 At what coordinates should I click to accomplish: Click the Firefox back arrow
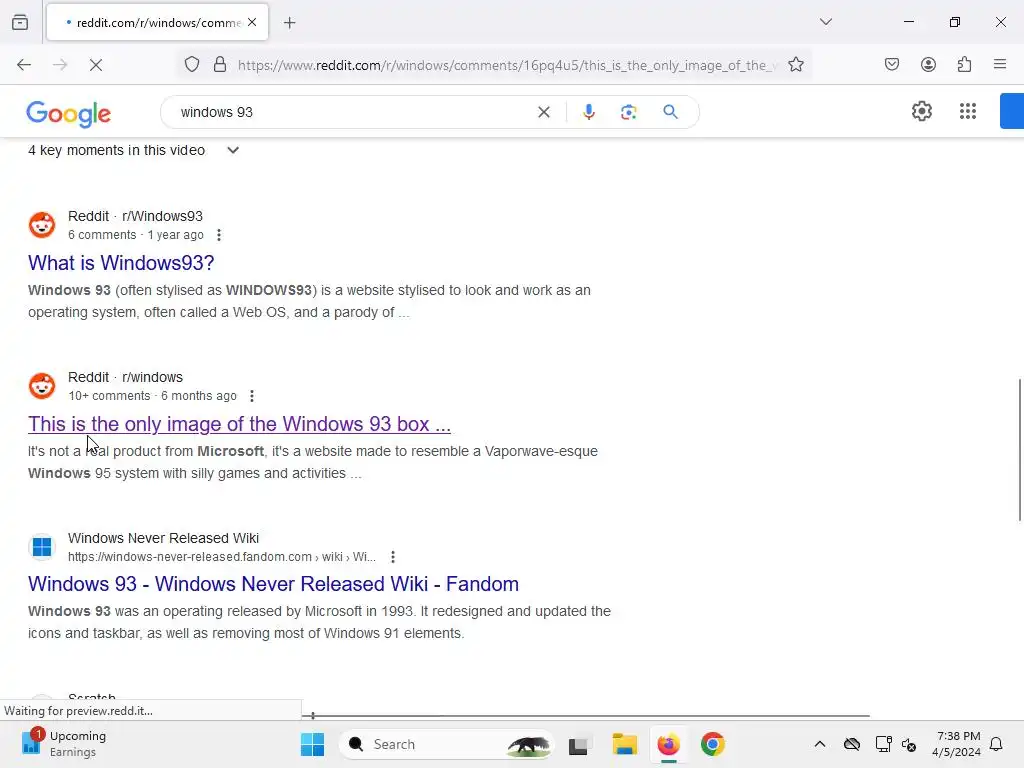click(24, 65)
